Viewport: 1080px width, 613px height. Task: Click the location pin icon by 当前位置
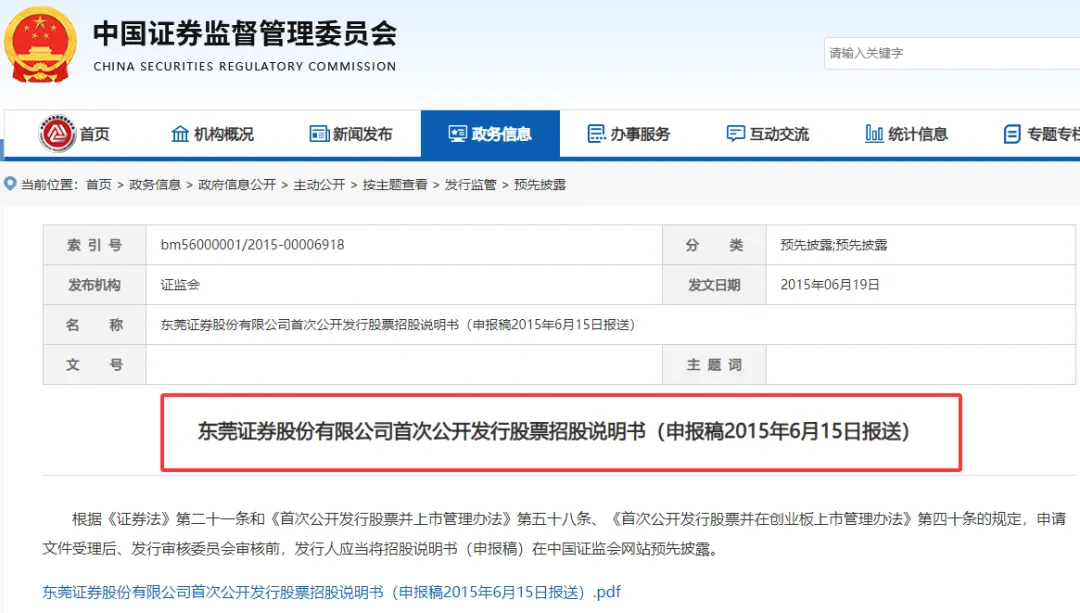pyautogui.click(x=10, y=184)
